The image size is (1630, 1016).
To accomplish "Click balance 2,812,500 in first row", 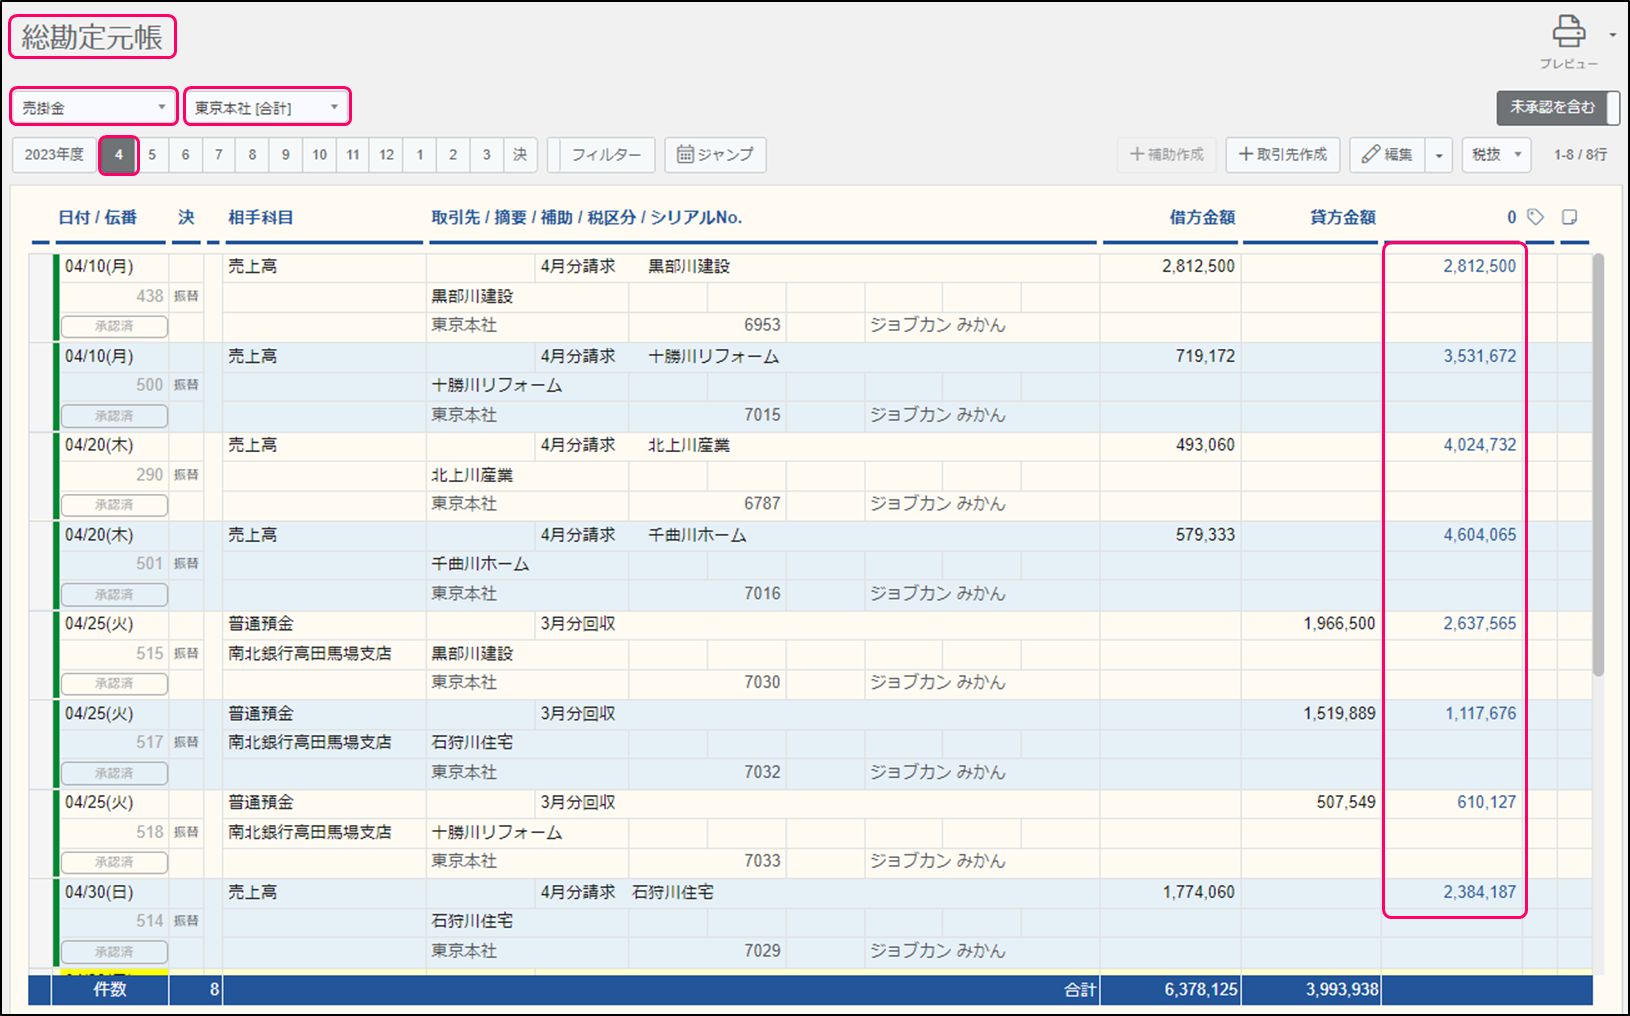I will pos(1478,266).
